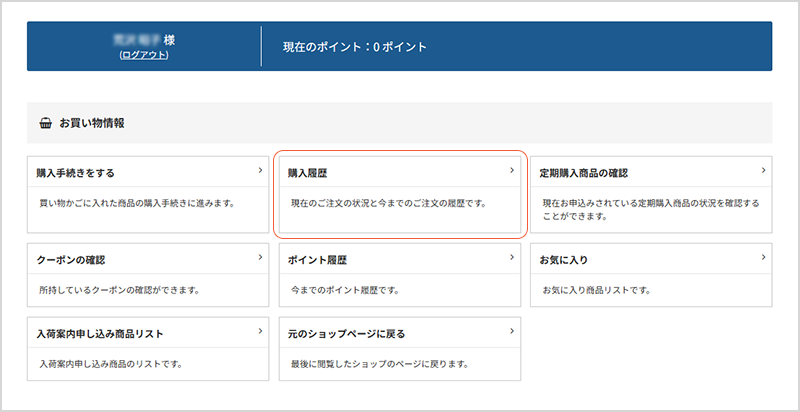Click chevron arrow on クーポンの確認 card

260,258
